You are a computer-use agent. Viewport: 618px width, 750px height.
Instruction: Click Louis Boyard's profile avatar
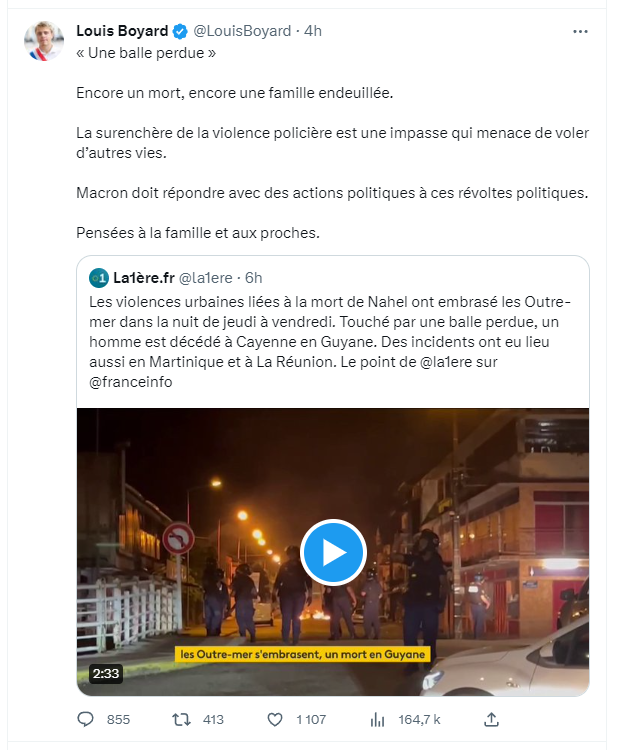click(x=44, y=41)
